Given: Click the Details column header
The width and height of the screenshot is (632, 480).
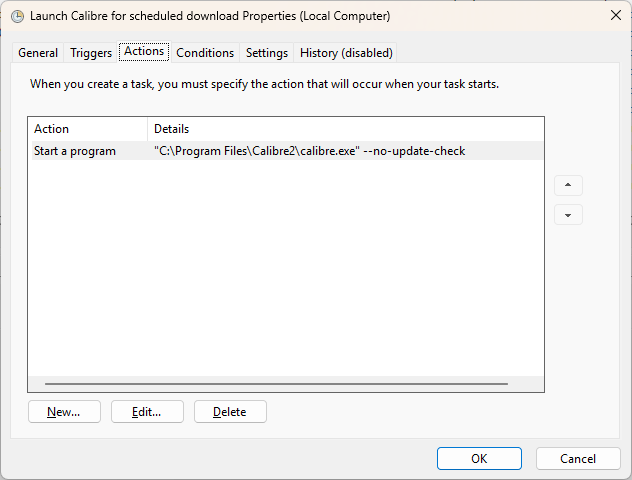Looking at the screenshot, I should (x=346, y=129).
